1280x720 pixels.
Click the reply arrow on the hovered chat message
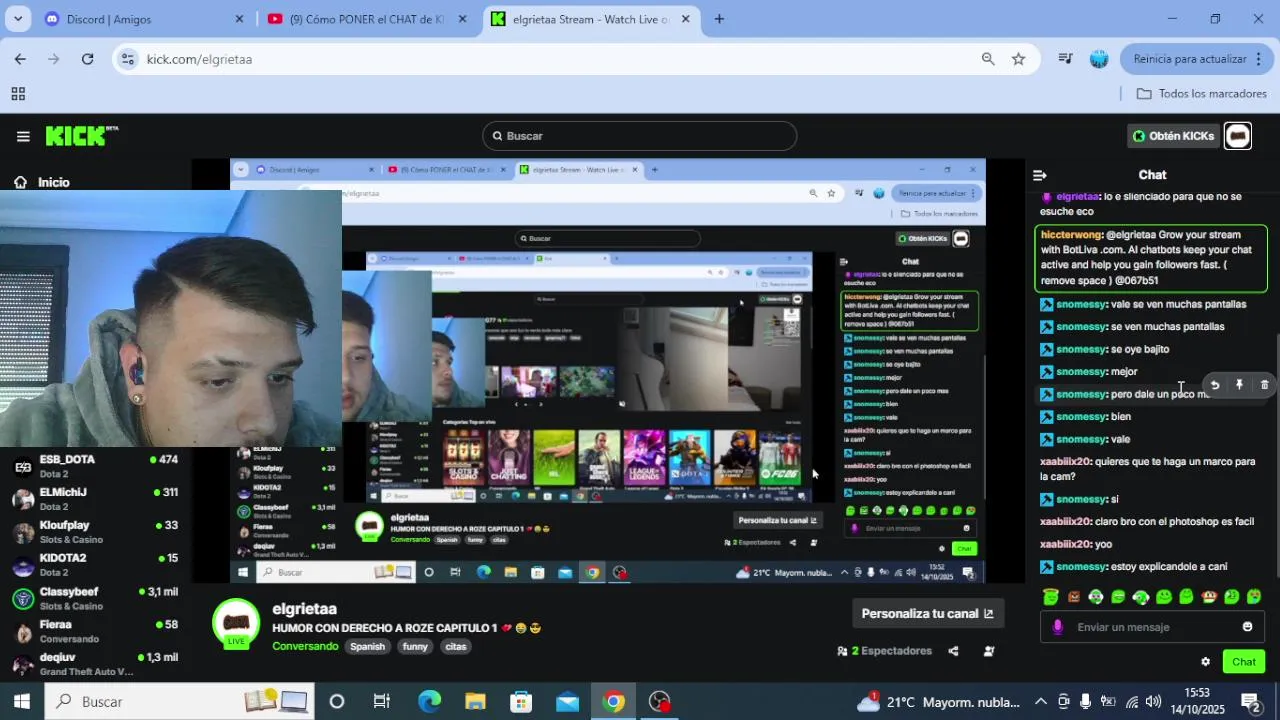pos(1215,385)
